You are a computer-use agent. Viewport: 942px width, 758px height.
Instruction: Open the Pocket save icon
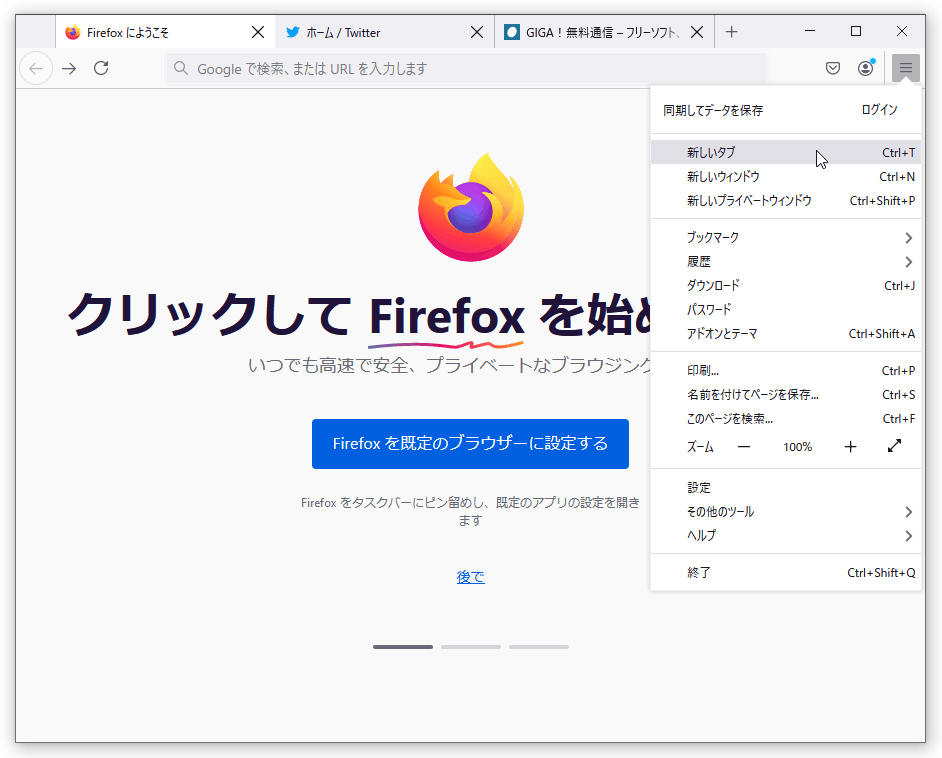click(x=833, y=68)
